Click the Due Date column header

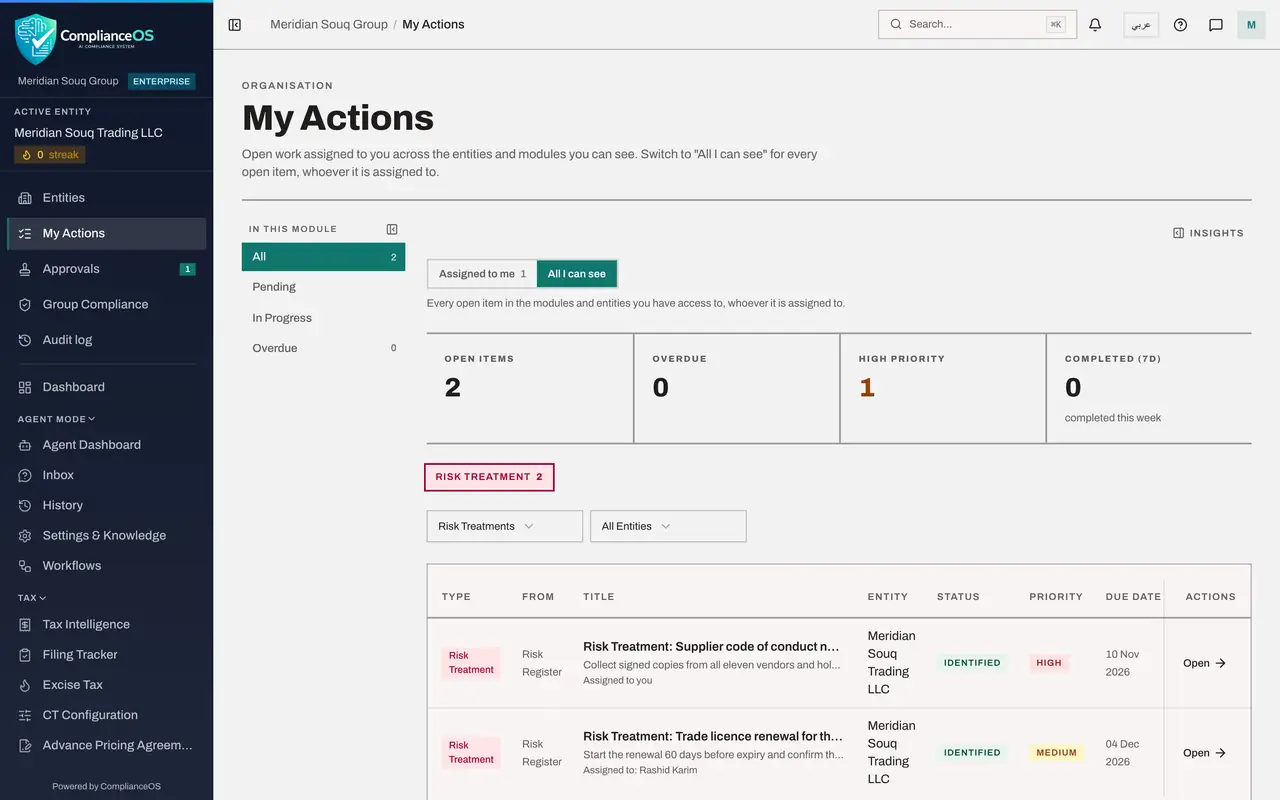[x=1133, y=597]
